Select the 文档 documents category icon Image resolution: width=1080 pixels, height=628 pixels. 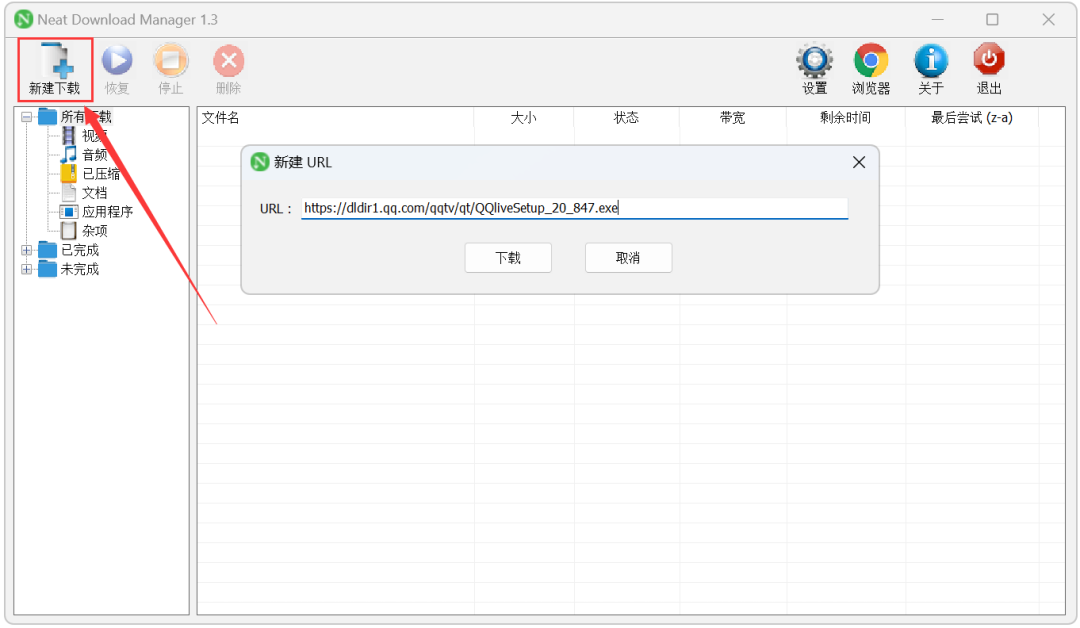(69, 192)
